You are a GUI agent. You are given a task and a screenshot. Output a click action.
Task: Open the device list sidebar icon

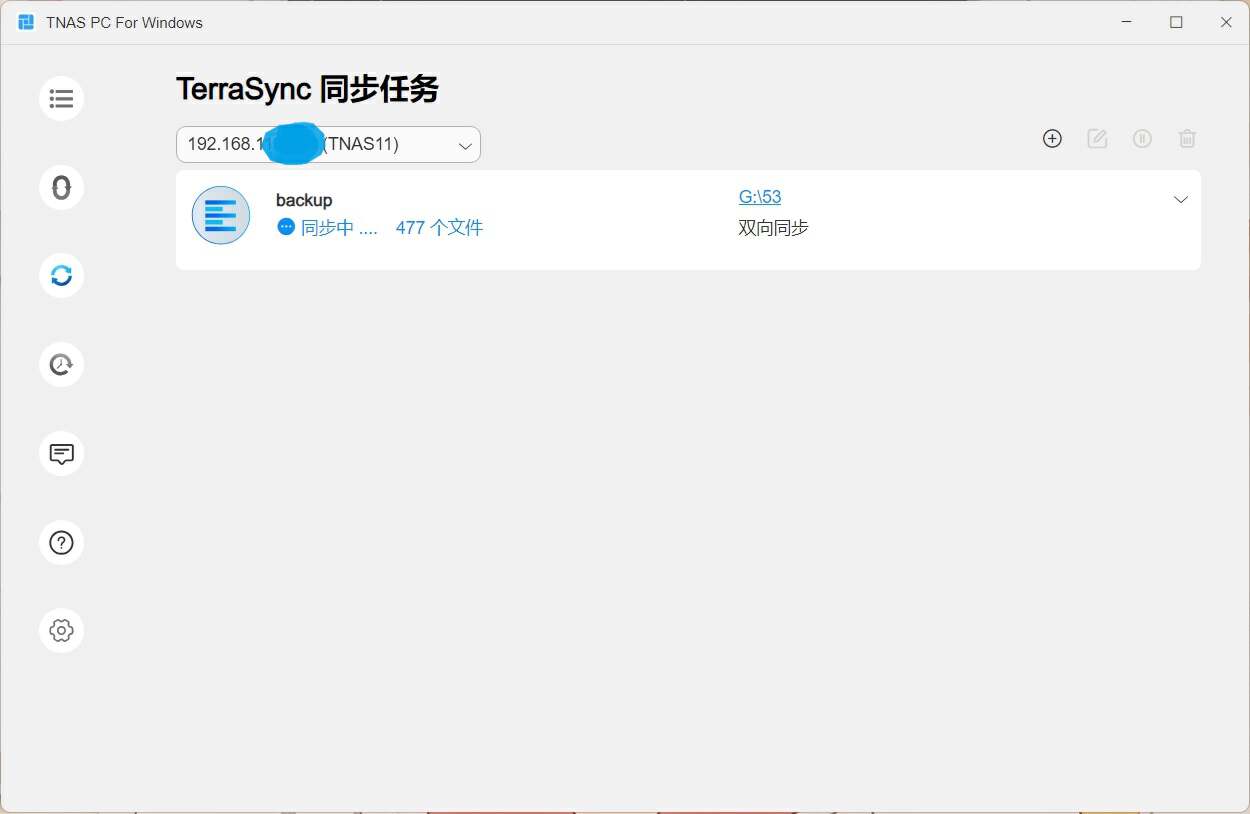point(61,99)
